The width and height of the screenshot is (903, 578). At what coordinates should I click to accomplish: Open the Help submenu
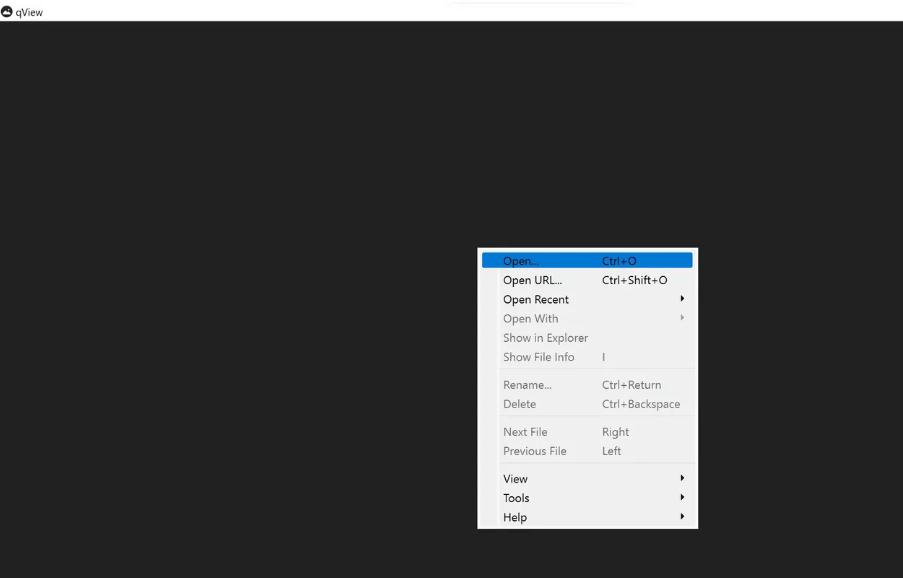click(587, 518)
